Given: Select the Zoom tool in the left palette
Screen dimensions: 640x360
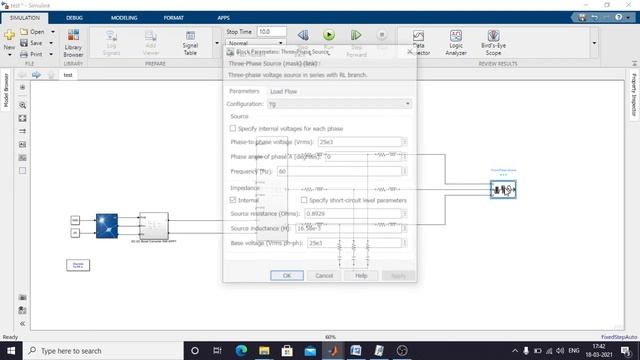Looking at the screenshot, I should (22, 105).
